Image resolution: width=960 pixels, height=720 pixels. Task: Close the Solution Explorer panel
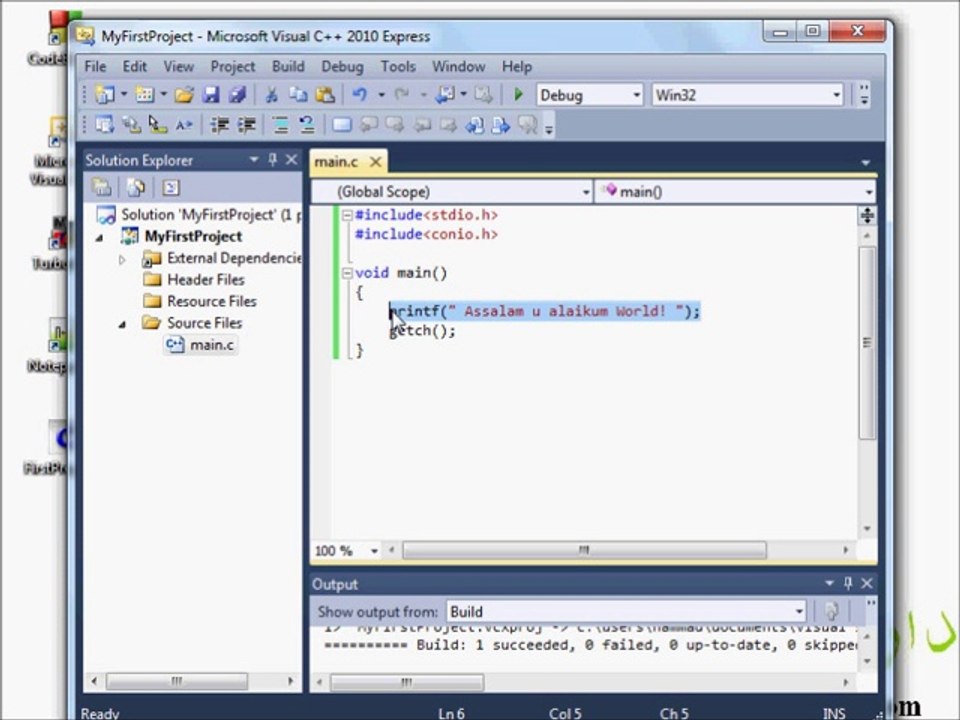292,160
